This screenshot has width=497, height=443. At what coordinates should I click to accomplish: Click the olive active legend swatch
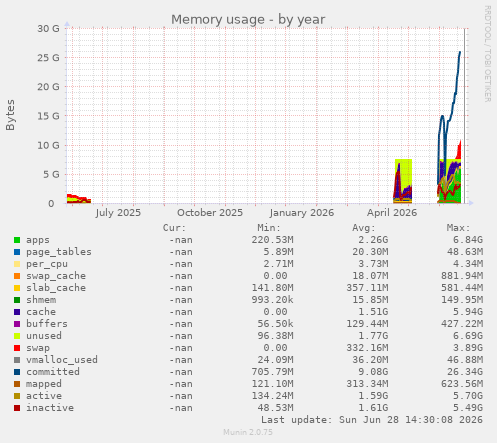(17, 396)
